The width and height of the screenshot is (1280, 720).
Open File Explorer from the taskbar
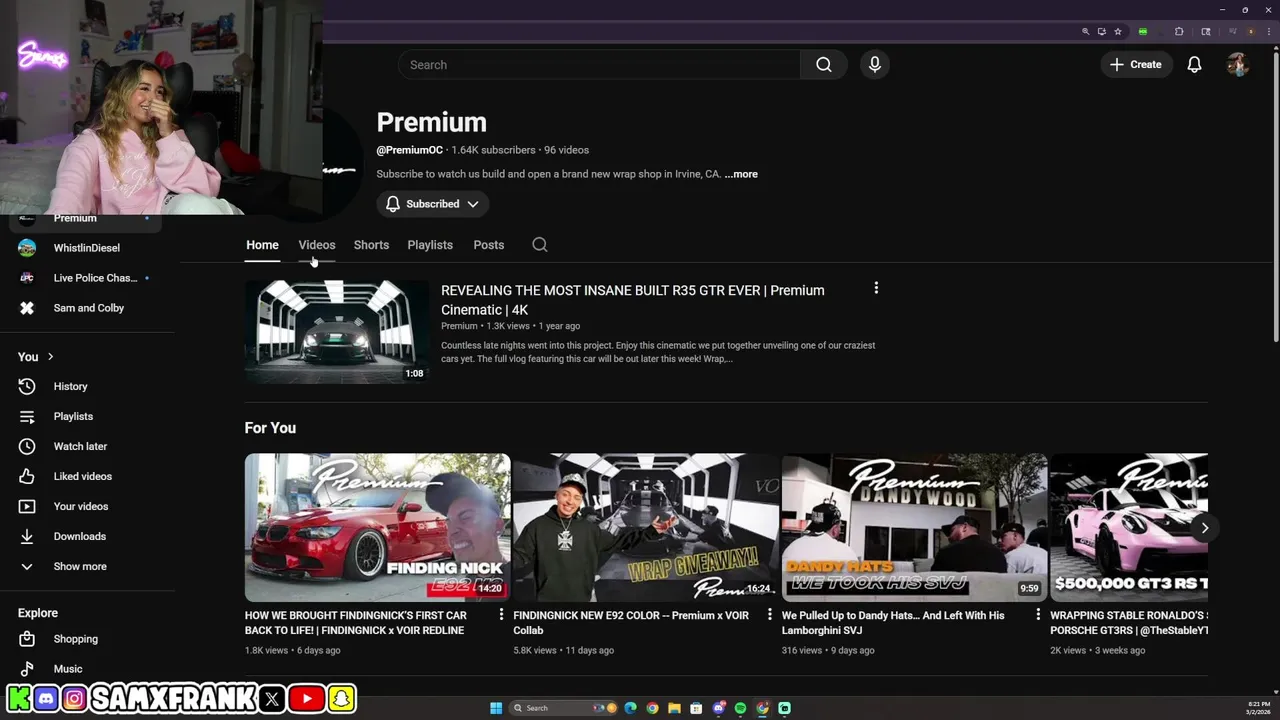674,708
